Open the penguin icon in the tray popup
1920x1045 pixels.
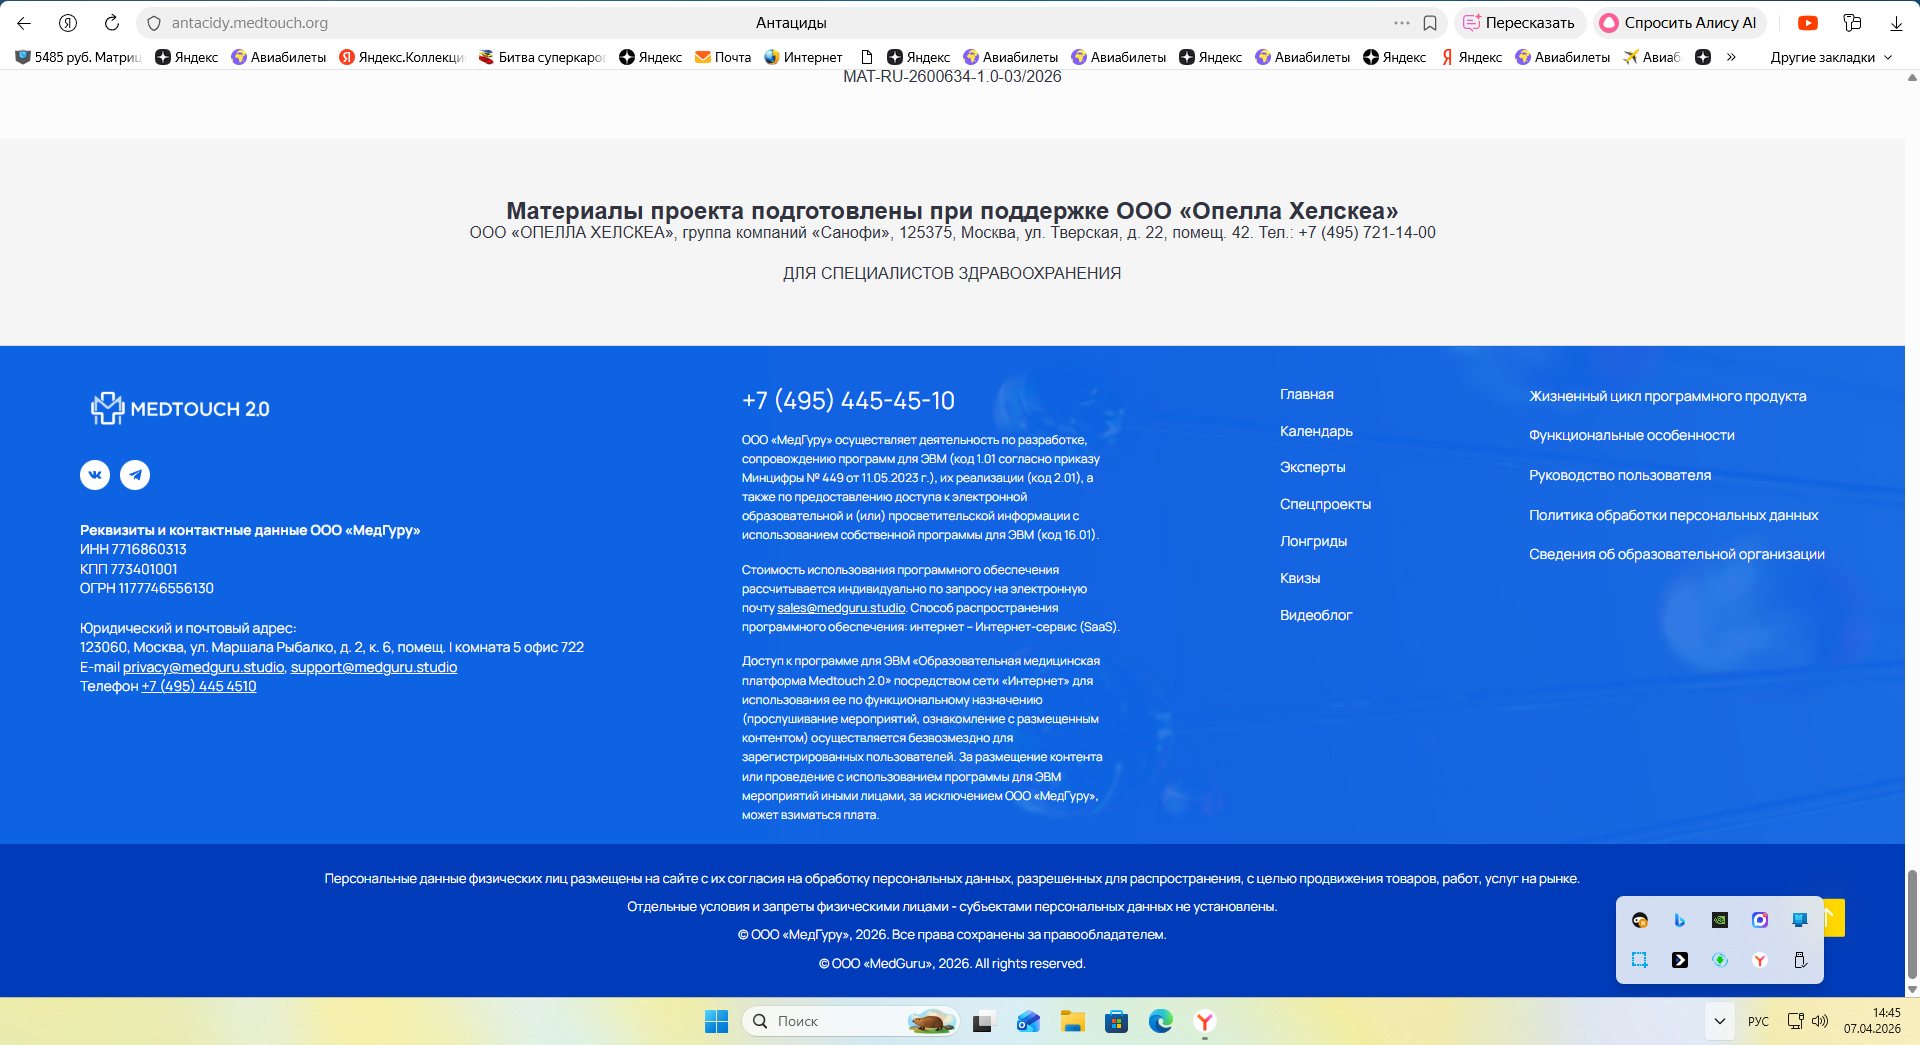1640,920
